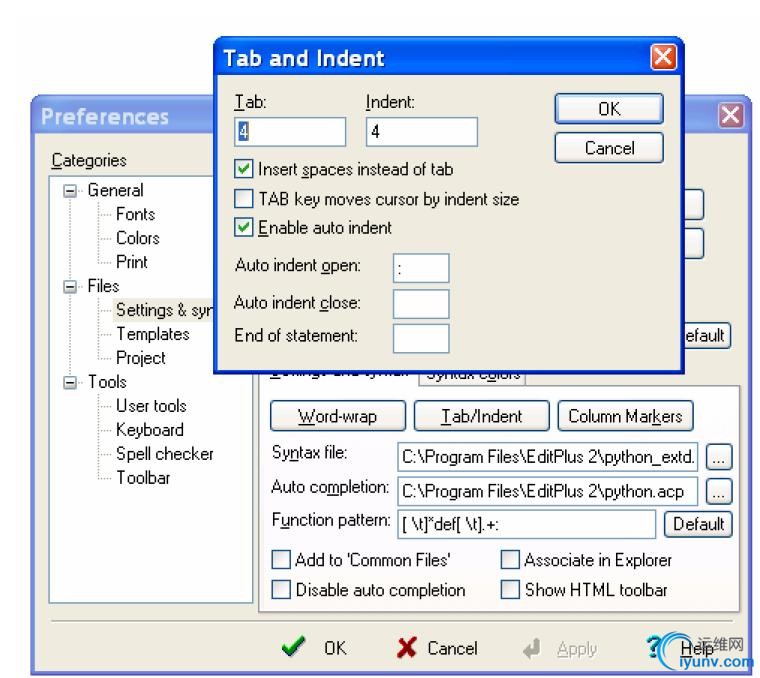This screenshot has height=678, width=760.
Task: Click the Function pattern field
Action: (x=526, y=524)
